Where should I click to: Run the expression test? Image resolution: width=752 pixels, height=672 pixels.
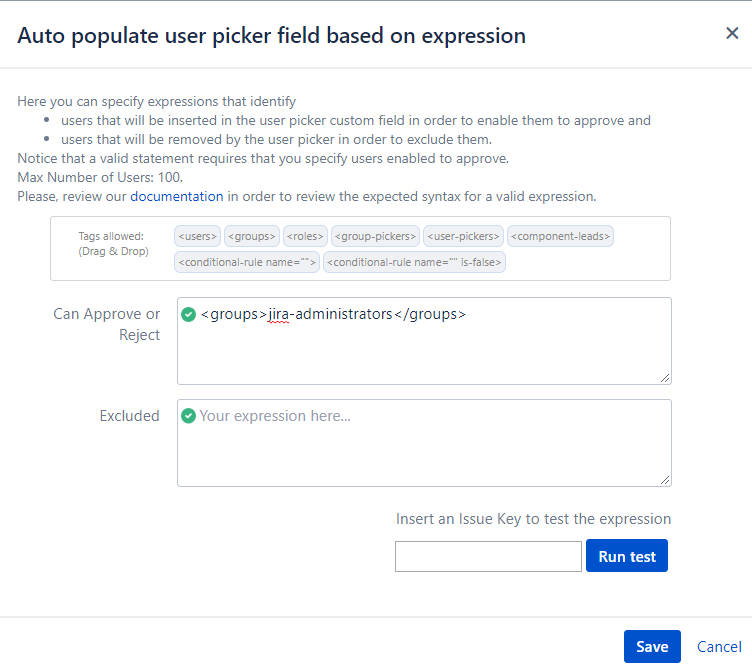[x=627, y=556]
